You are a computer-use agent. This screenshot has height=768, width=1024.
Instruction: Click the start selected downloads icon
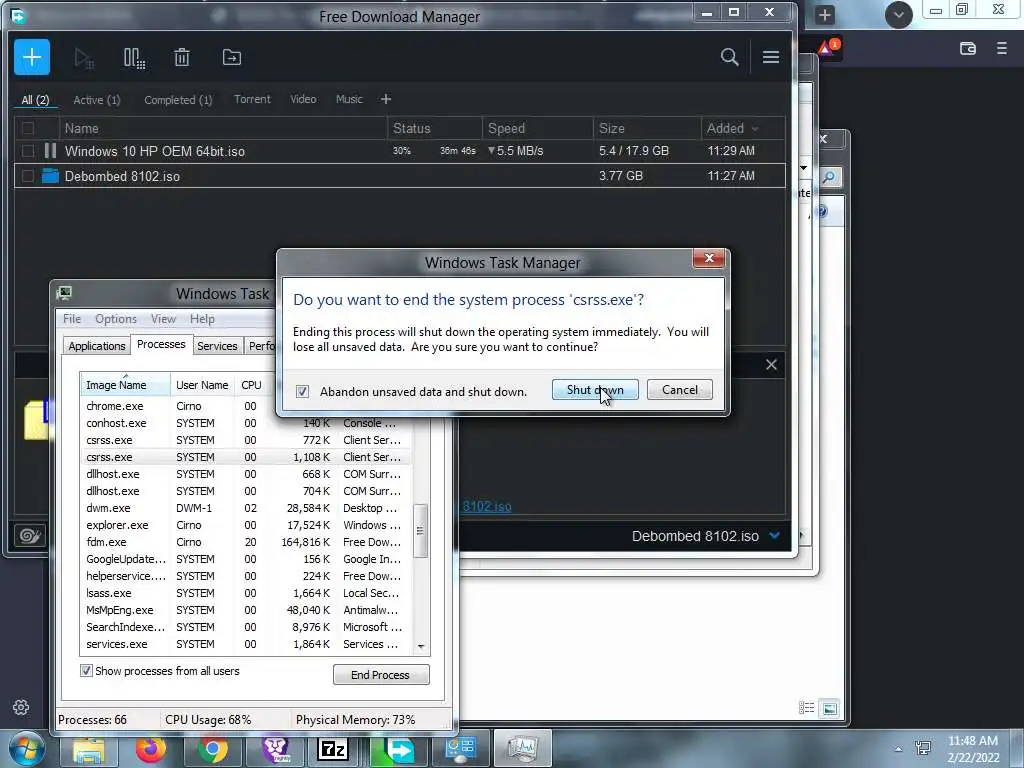[84, 58]
